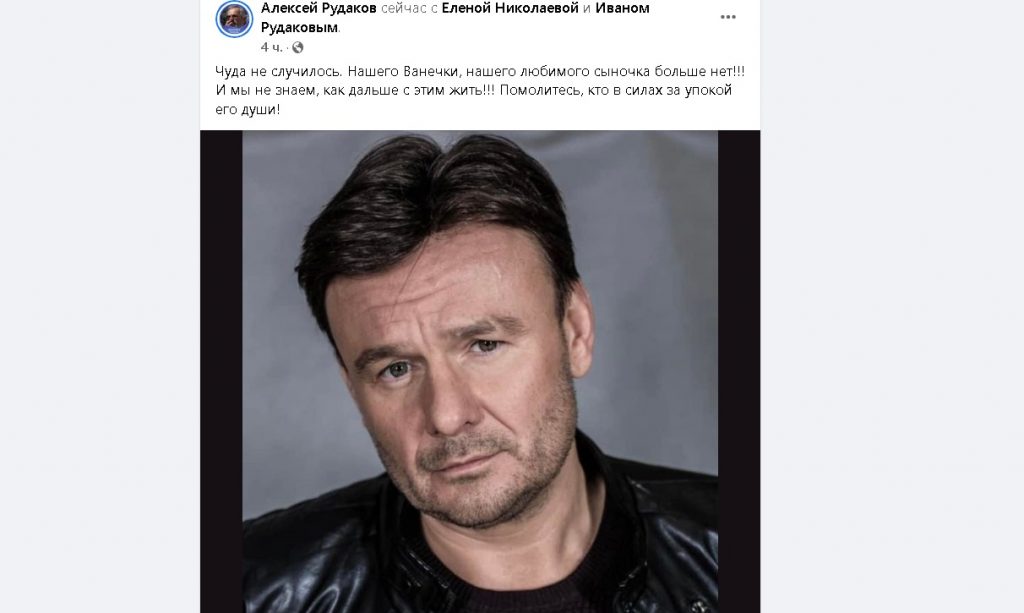Click the word сейчас in the post header

(x=403, y=8)
